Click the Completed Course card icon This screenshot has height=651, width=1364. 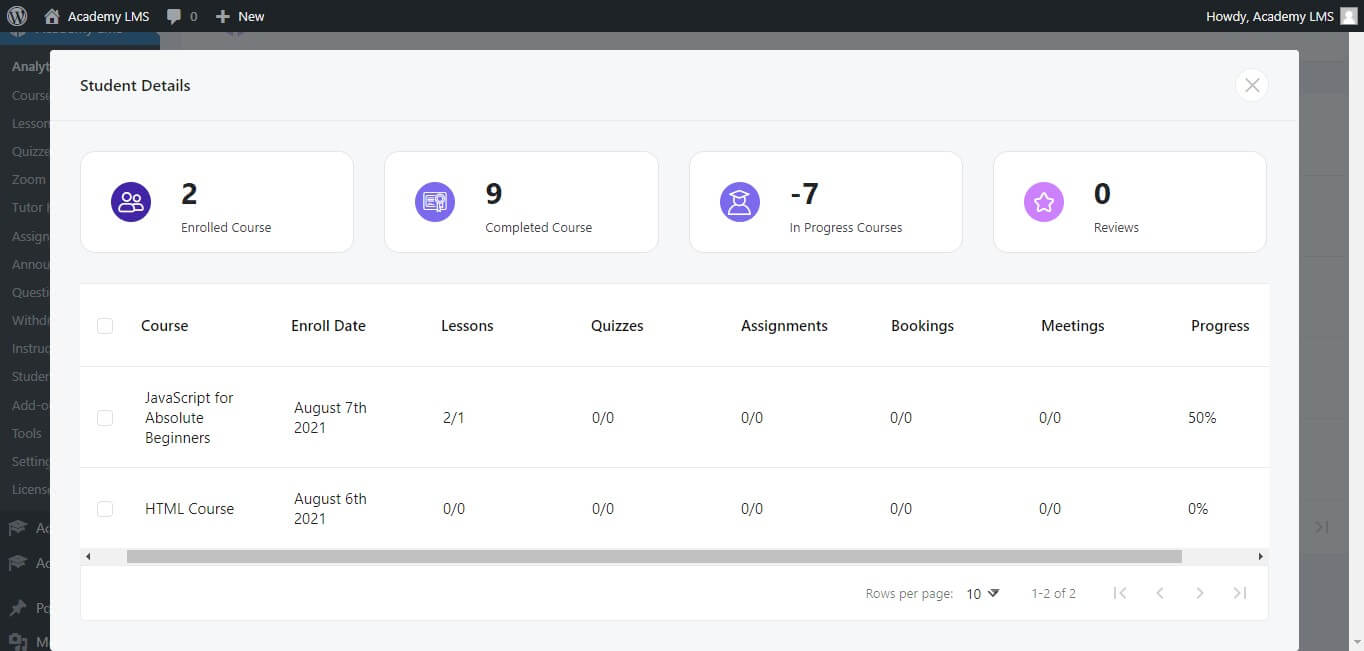(x=435, y=201)
